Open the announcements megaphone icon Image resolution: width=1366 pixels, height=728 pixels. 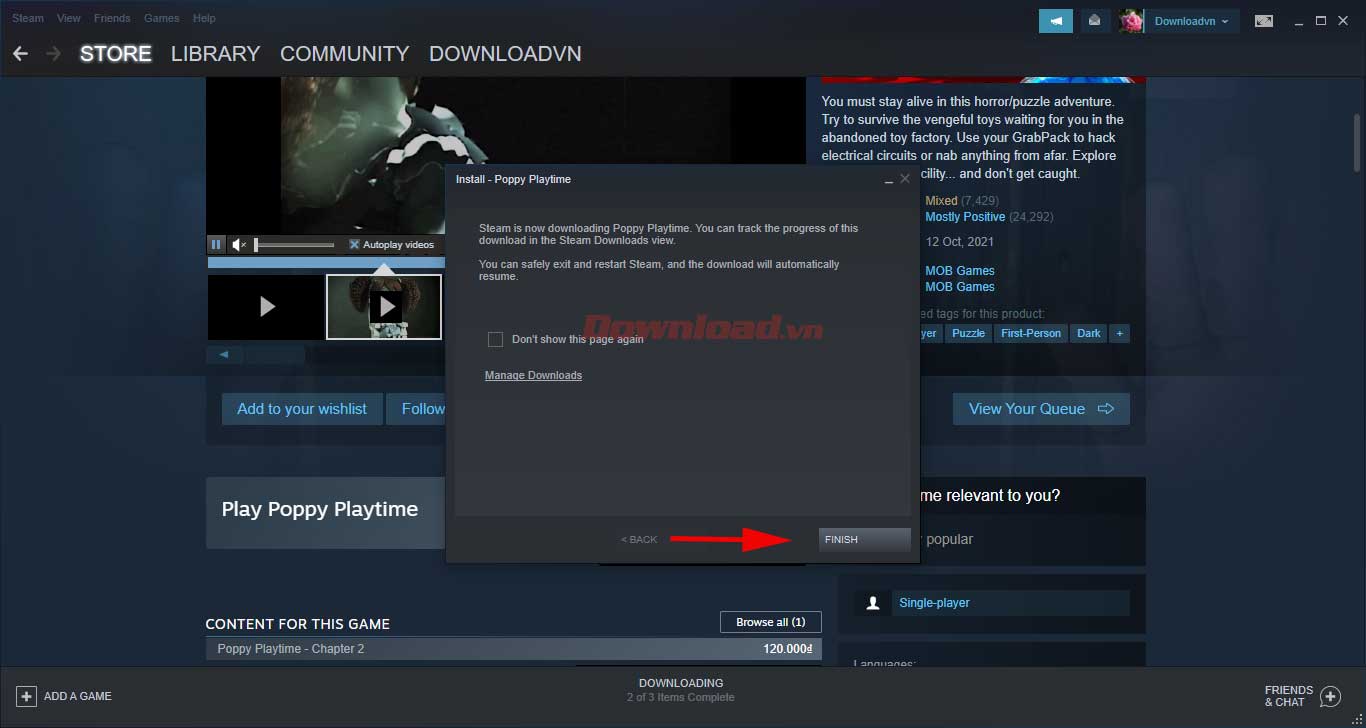click(1056, 21)
